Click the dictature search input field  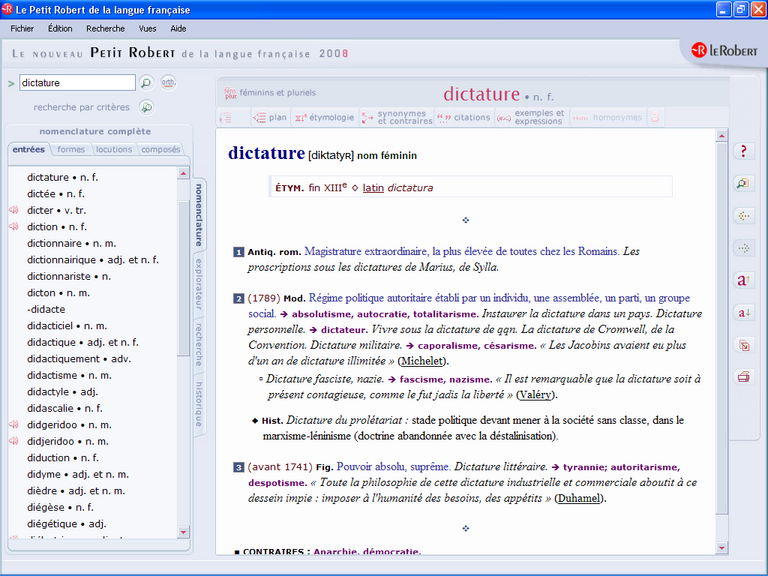[77, 83]
